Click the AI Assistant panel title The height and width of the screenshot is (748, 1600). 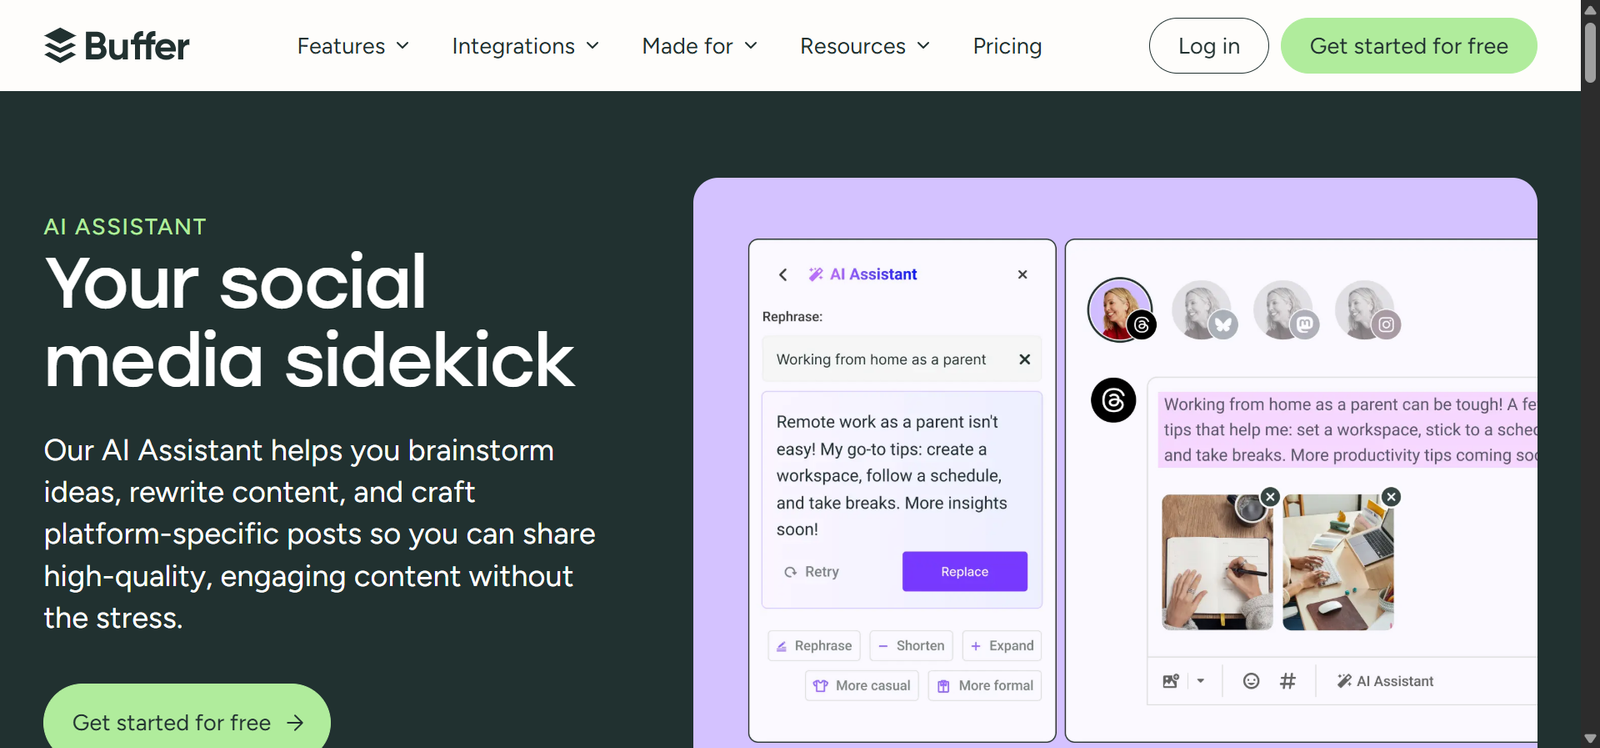tap(863, 274)
